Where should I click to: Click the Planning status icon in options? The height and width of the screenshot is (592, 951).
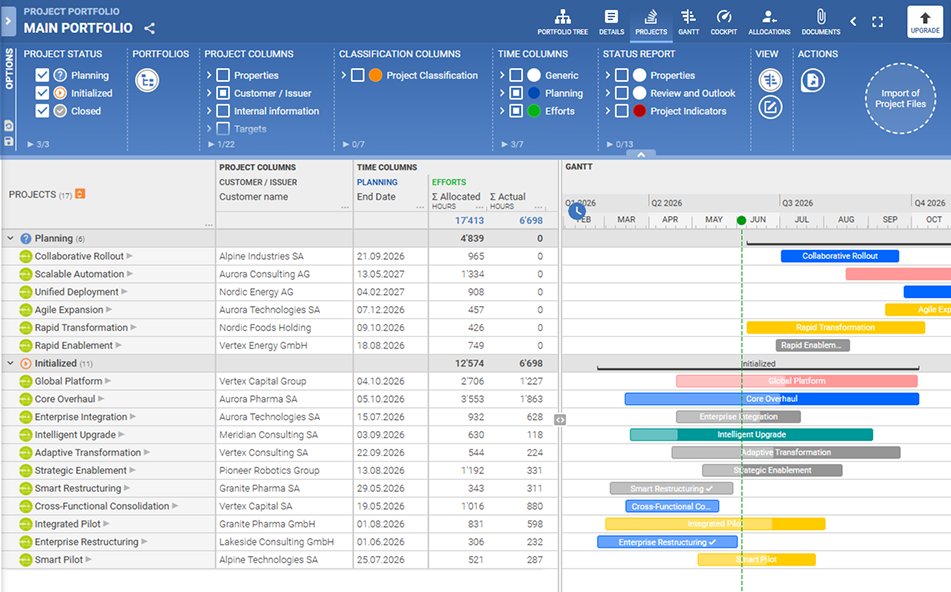60,75
